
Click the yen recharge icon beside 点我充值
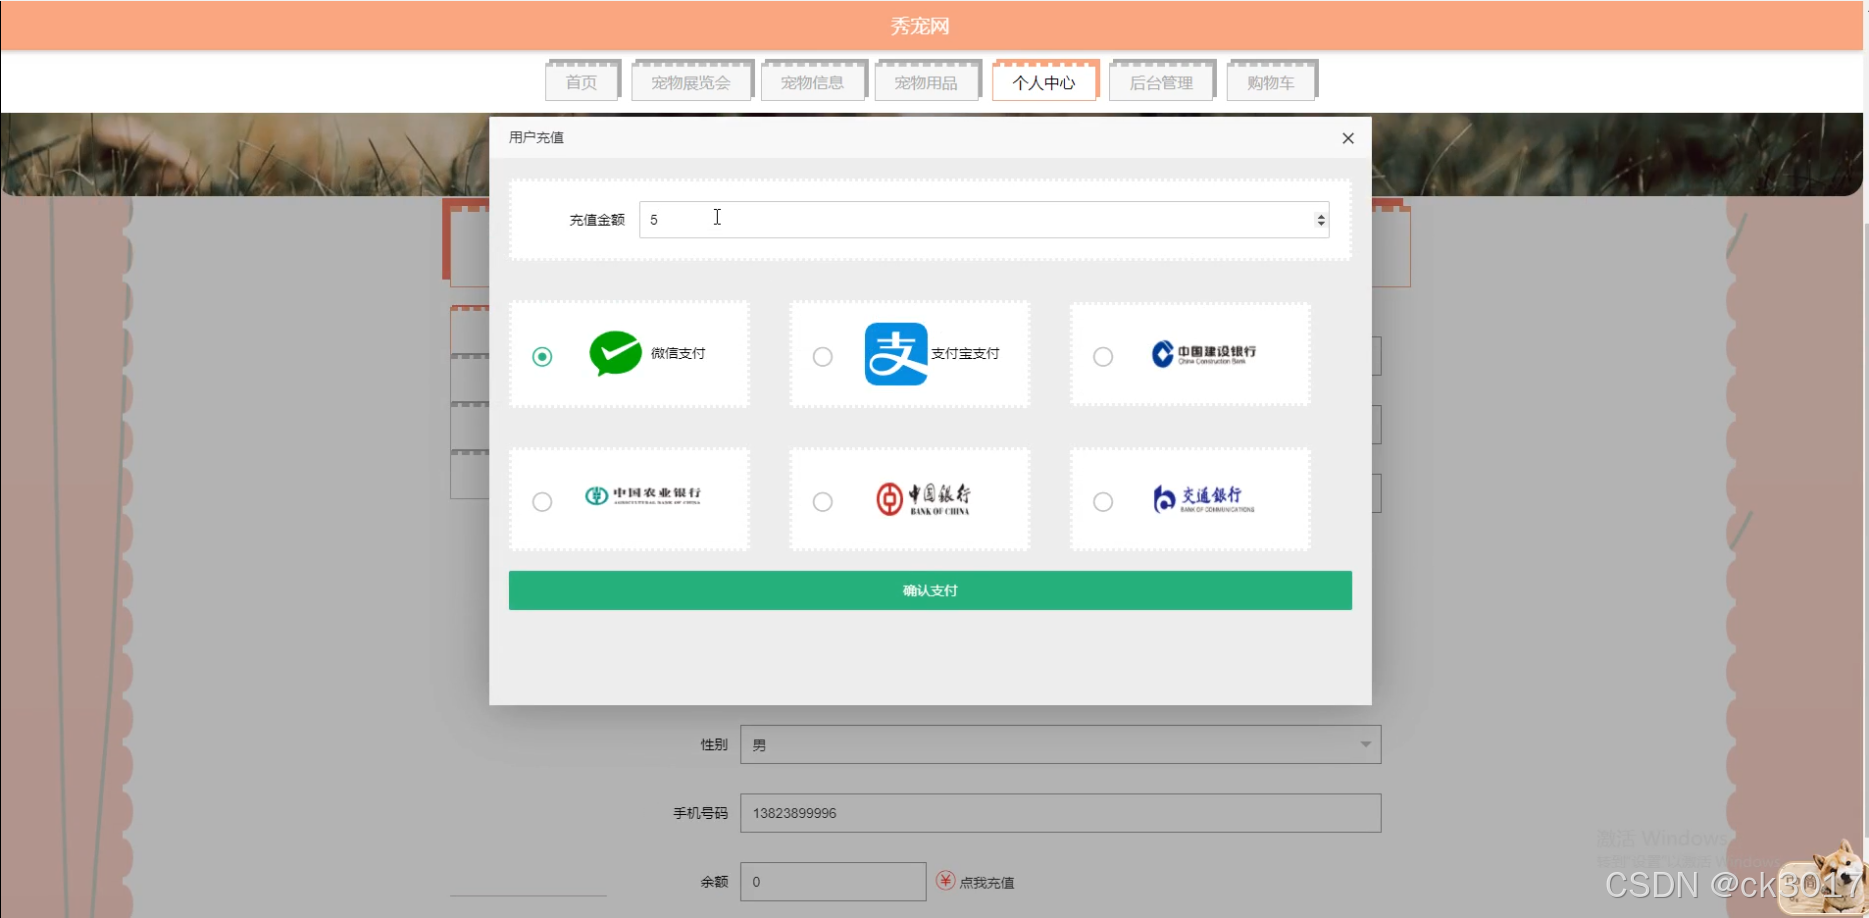945,881
